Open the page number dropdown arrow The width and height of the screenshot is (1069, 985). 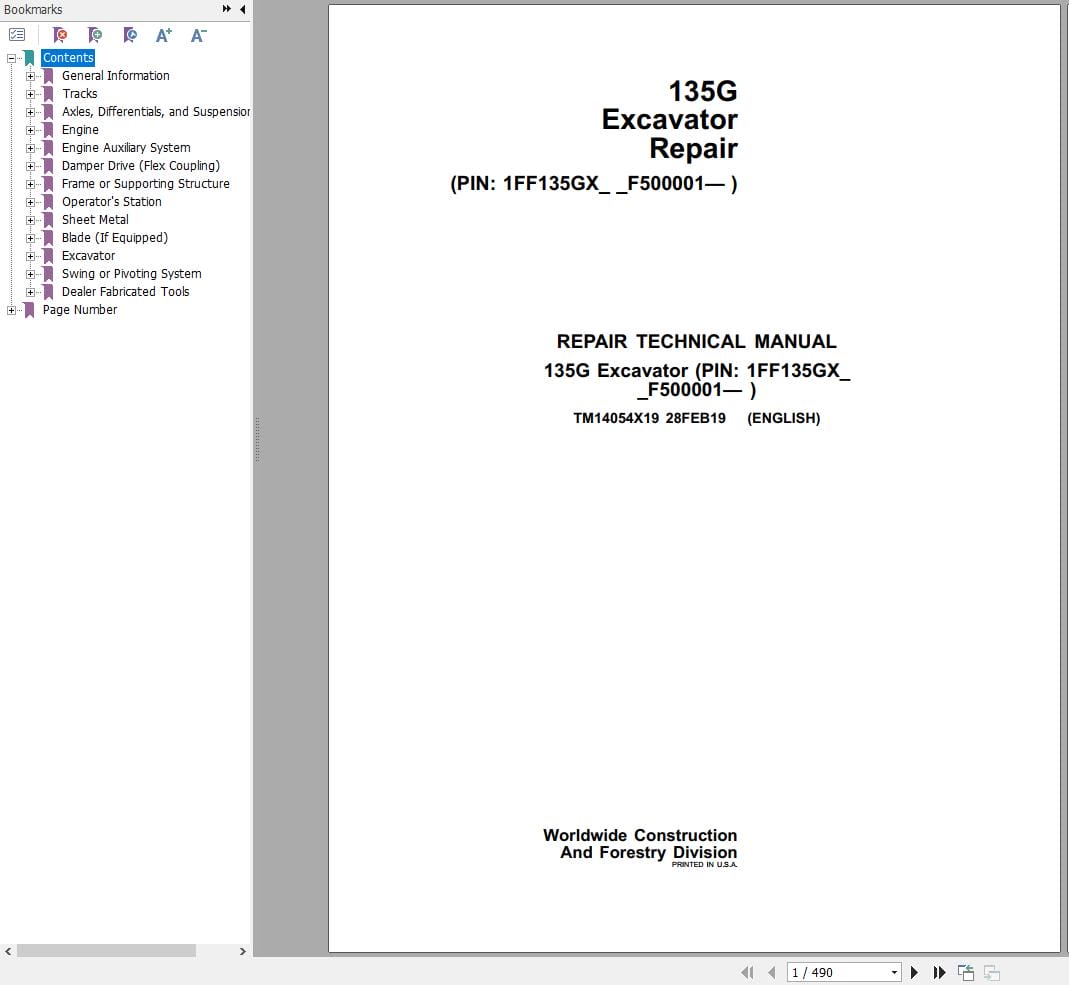(894, 973)
